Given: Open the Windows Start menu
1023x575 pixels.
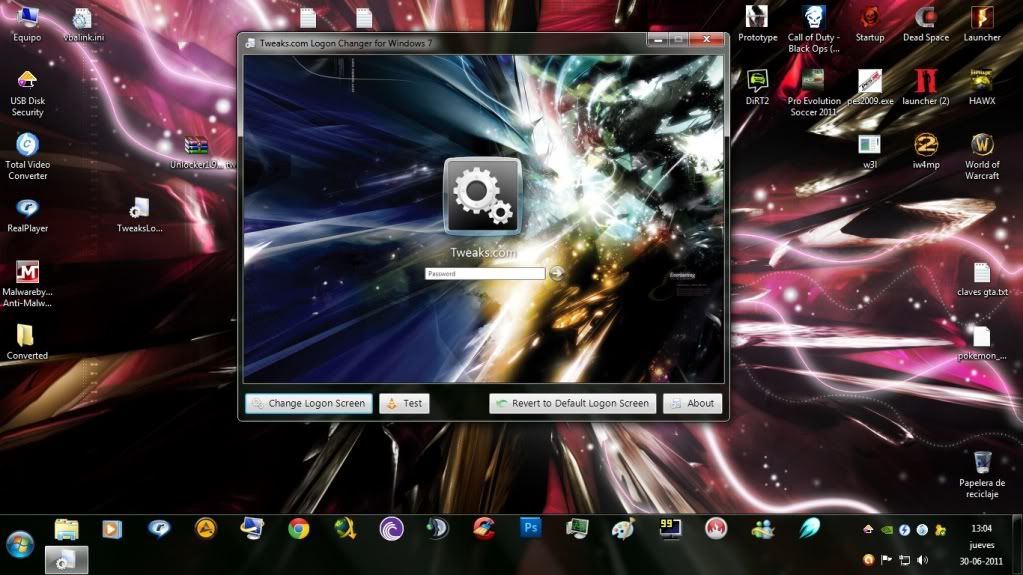Looking at the screenshot, I should (20, 544).
